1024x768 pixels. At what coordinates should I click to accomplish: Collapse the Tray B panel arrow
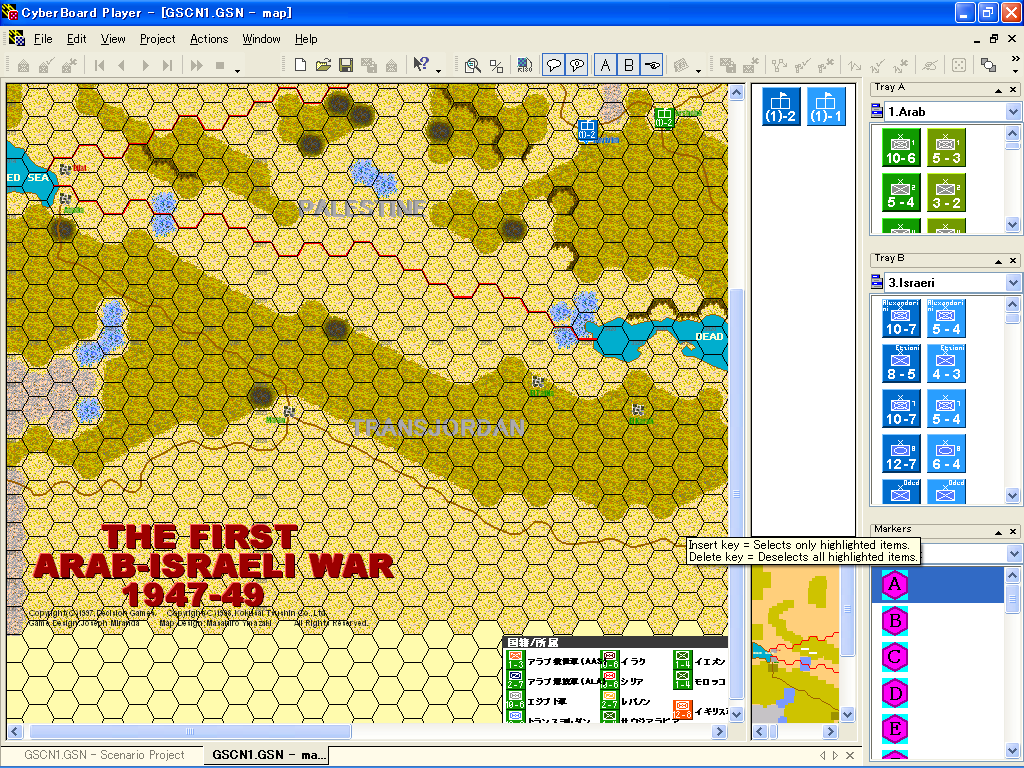point(999,261)
